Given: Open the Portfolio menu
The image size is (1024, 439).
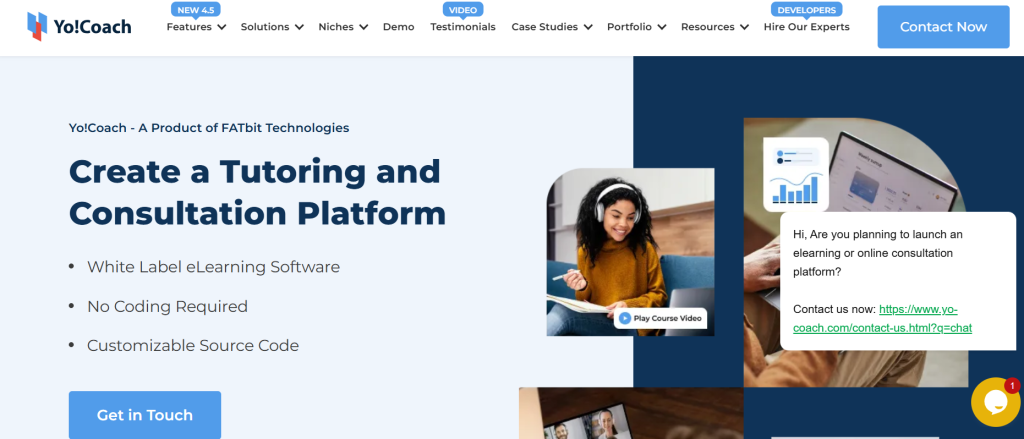Looking at the screenshot, I should (x=629, y=27).
